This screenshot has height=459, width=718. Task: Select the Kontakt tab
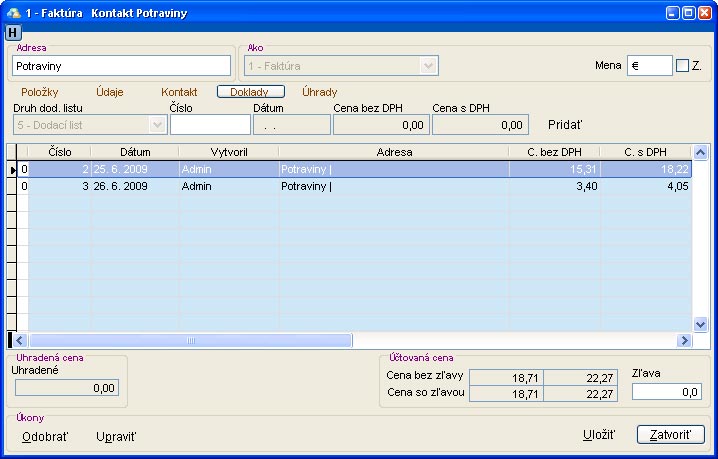(x=179, y=92)
